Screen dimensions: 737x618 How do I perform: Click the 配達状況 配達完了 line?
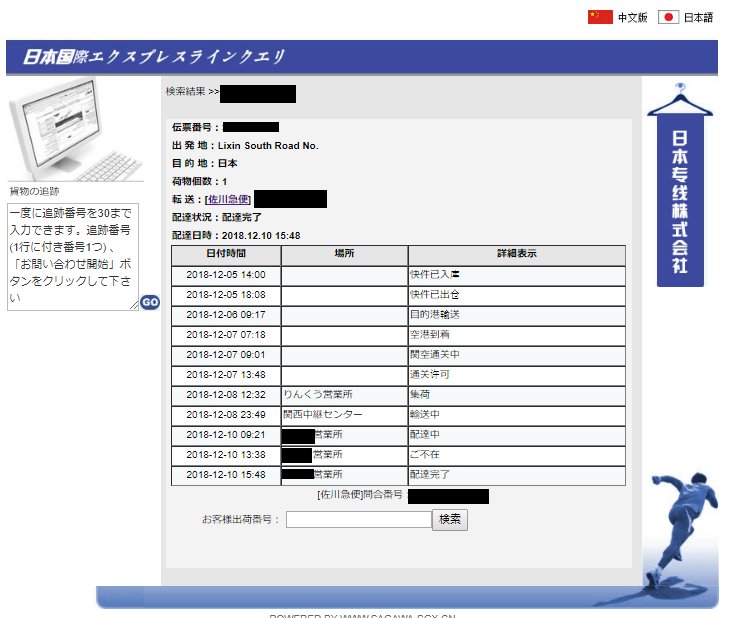[217, 218]
